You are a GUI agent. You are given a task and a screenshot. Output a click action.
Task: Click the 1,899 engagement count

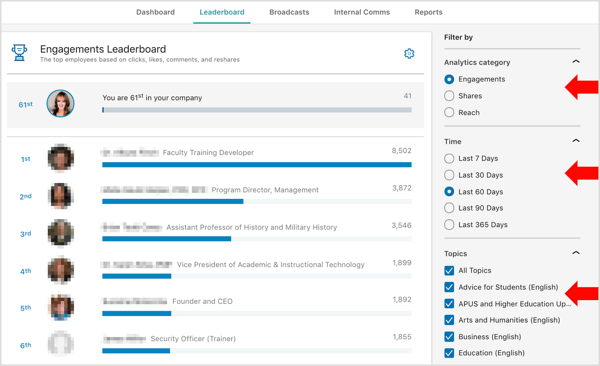click(402, 263)
